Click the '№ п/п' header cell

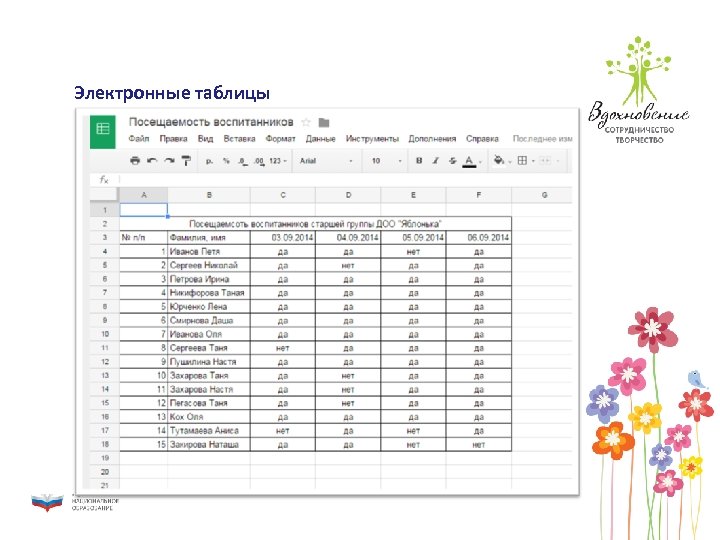(144, 237)
